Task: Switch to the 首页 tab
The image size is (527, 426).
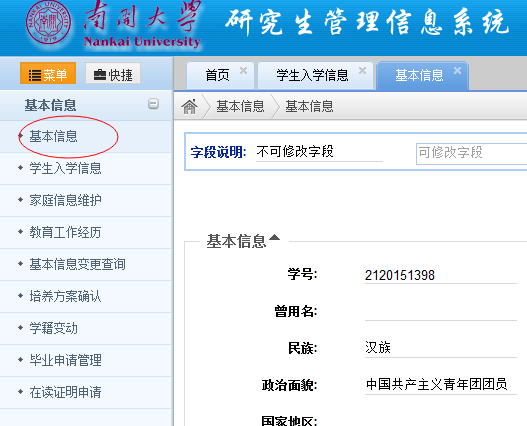Action: (217, 75)
